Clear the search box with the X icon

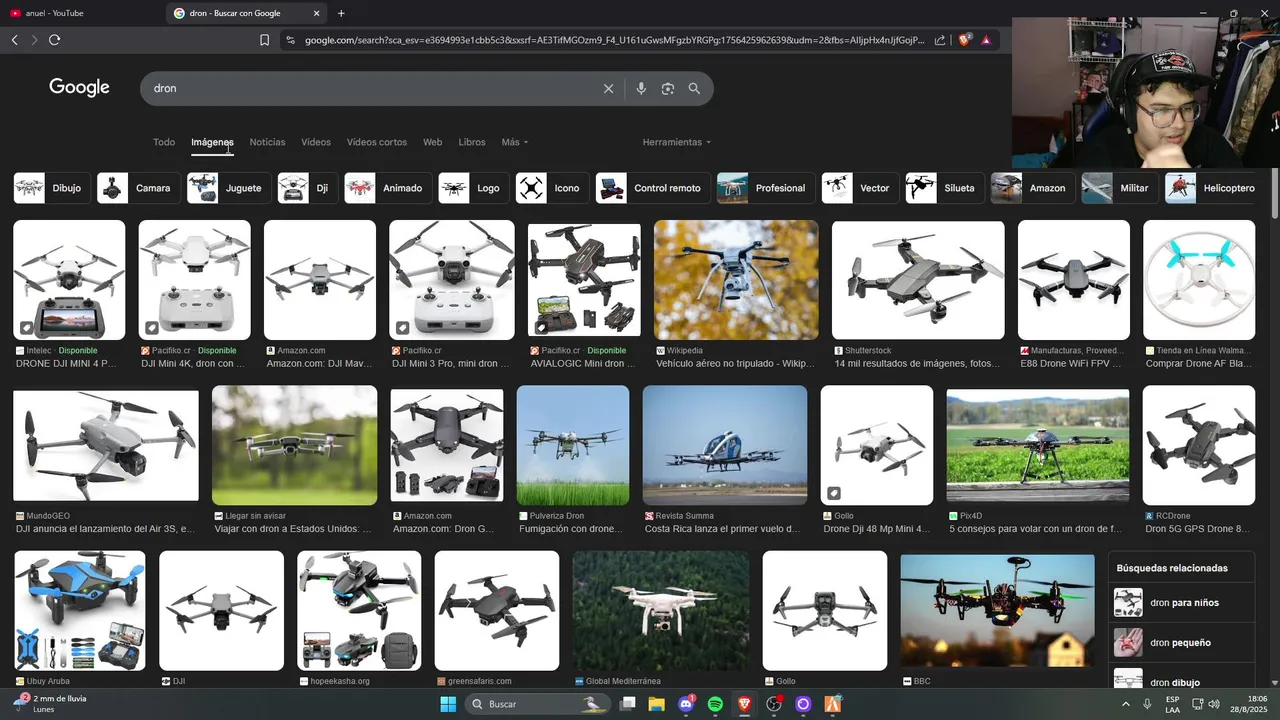tap(608, 88)
